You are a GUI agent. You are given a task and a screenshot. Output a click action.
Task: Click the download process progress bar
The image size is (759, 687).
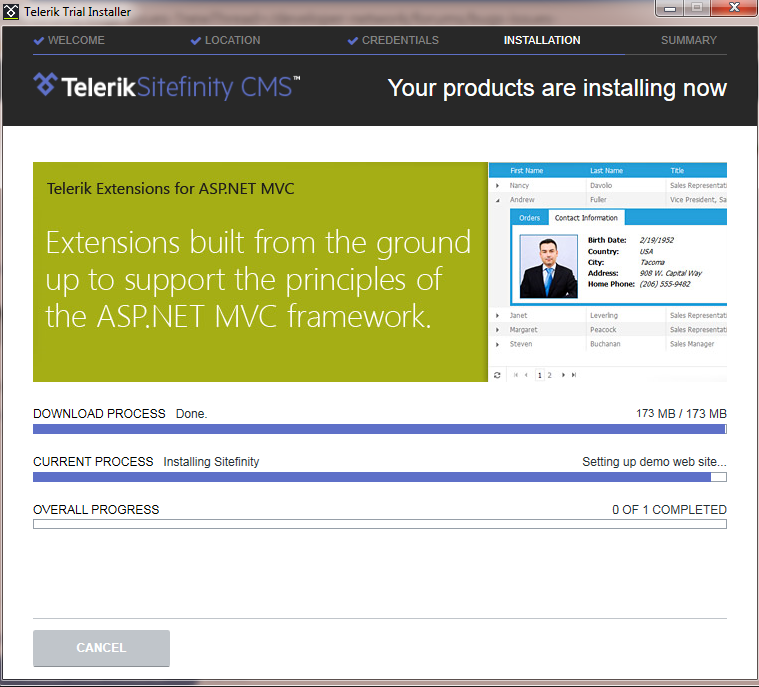pyautogui.click(x=380, y=429)
